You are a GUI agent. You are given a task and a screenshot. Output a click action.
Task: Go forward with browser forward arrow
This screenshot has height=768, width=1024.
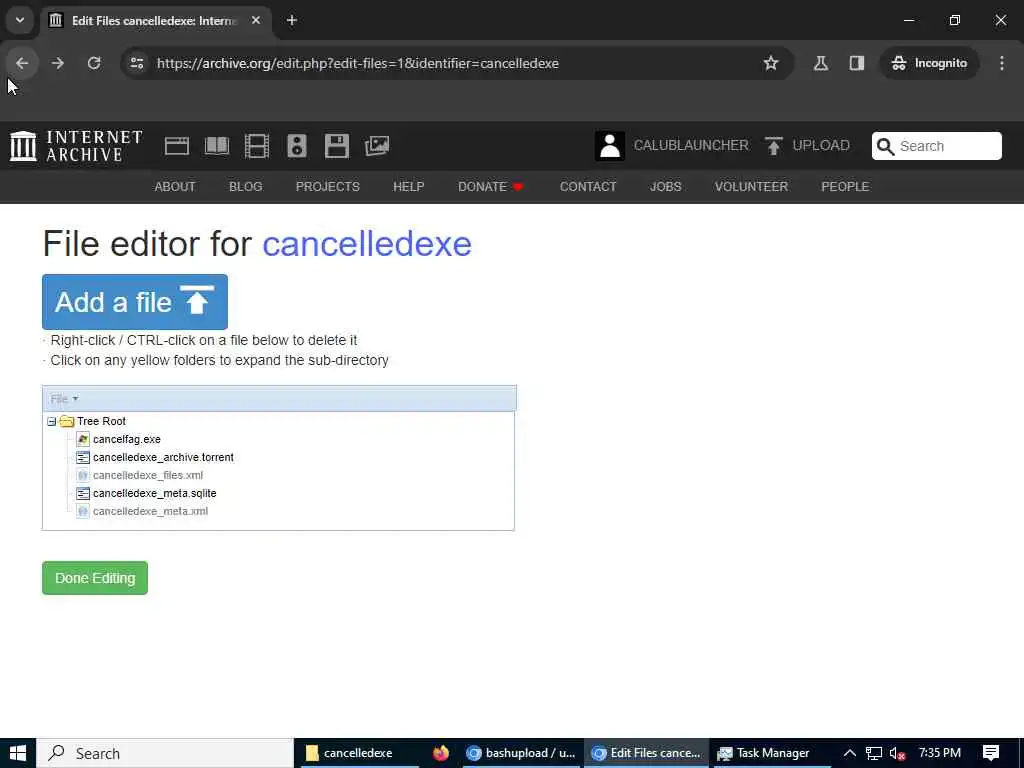58,63
